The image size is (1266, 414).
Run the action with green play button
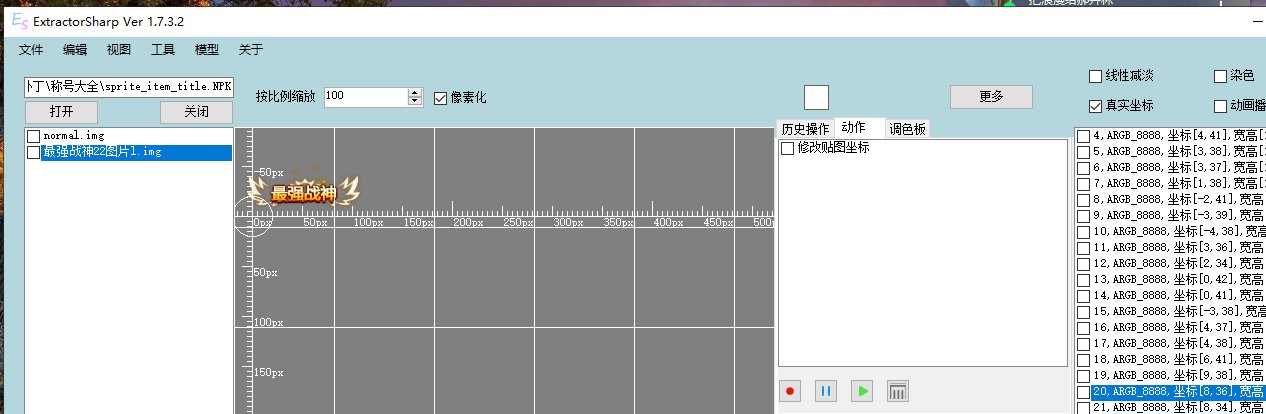pos(861,391)
